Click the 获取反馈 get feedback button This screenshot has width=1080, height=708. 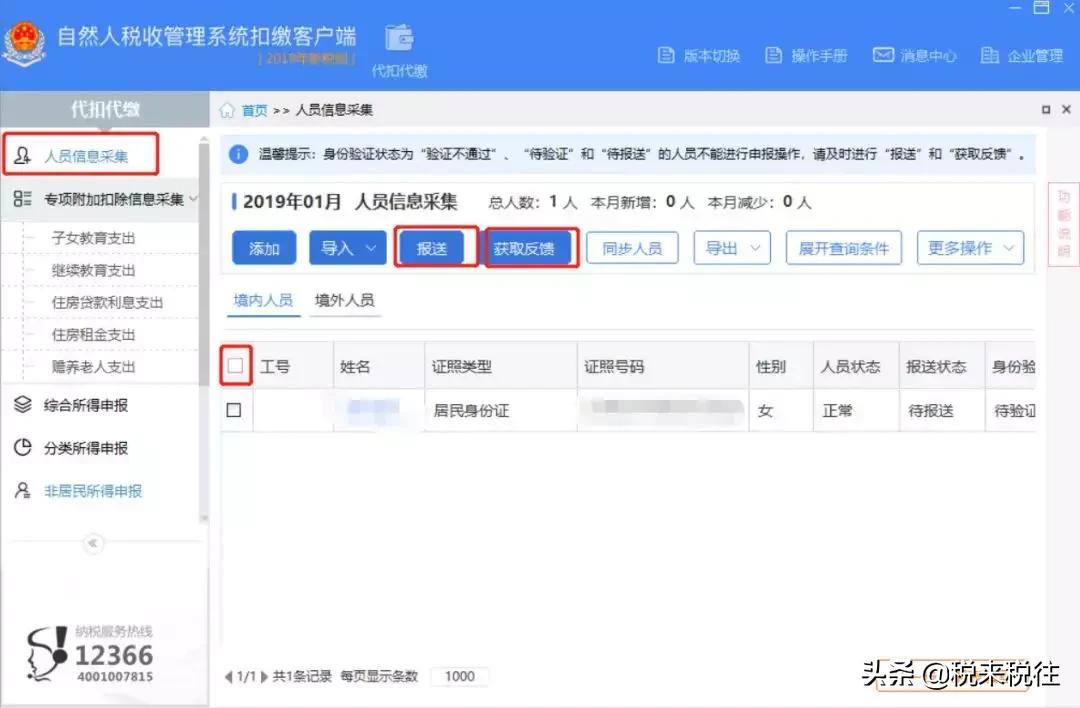point(530,247)
